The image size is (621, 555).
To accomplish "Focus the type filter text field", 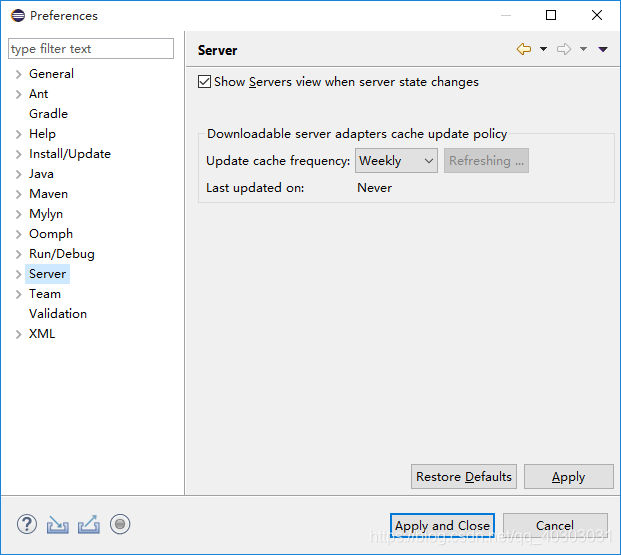I will [x=91, y=49].
